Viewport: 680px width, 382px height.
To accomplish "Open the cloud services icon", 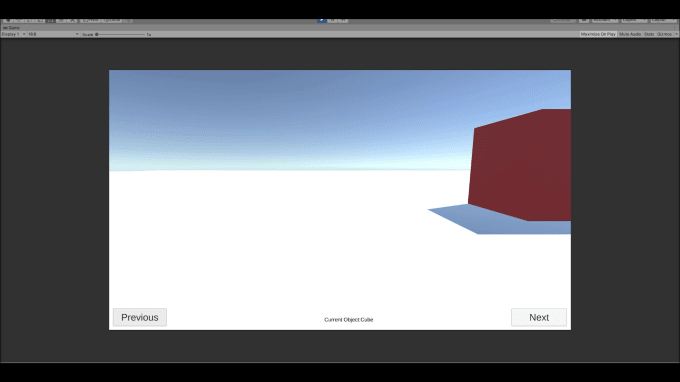I will (584, 20).
